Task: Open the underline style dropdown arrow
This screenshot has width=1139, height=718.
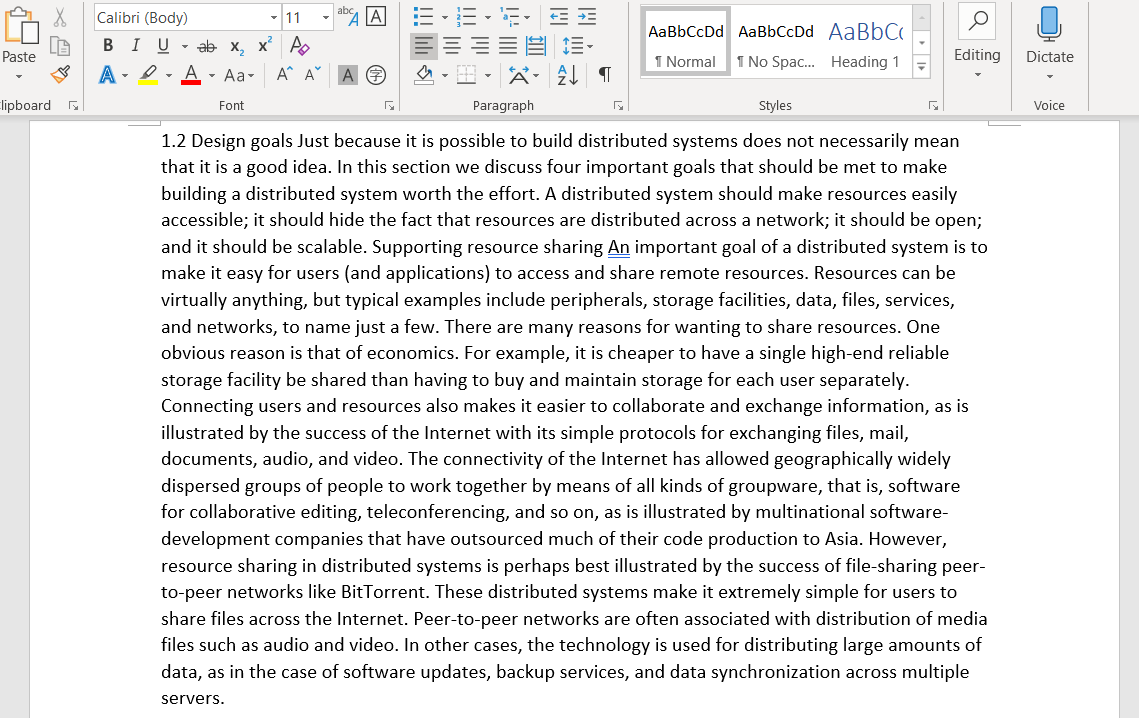Action: [x=185, y=47]
